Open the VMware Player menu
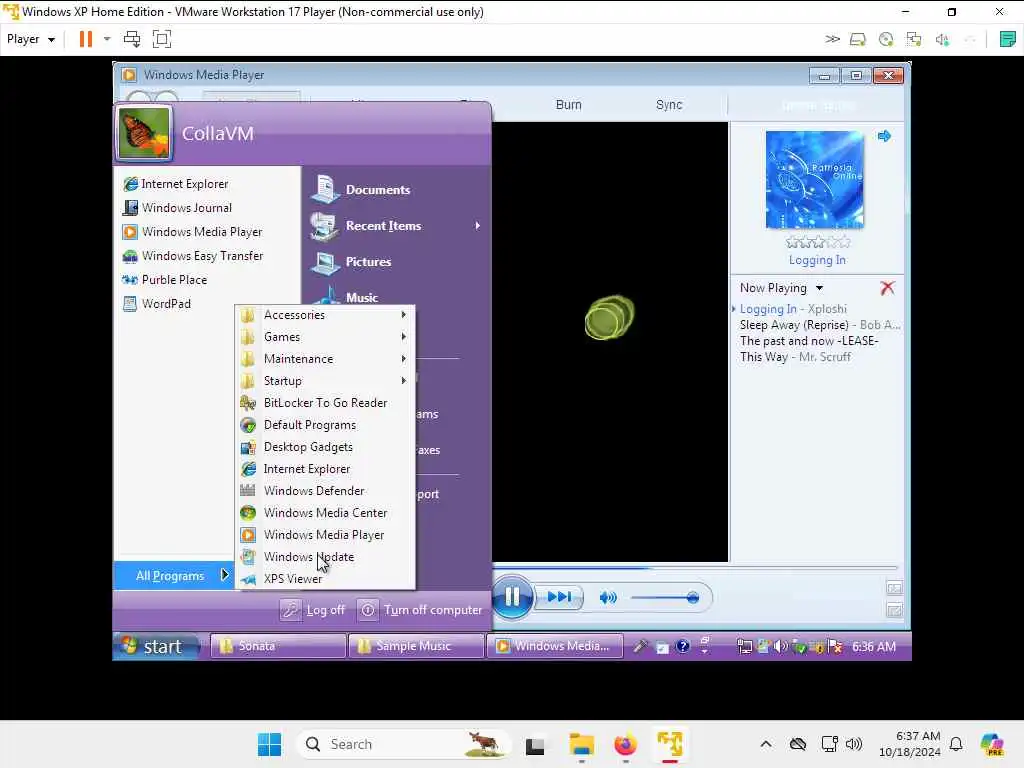Viewport: 1024px width, 768px height. pos(30,39)
